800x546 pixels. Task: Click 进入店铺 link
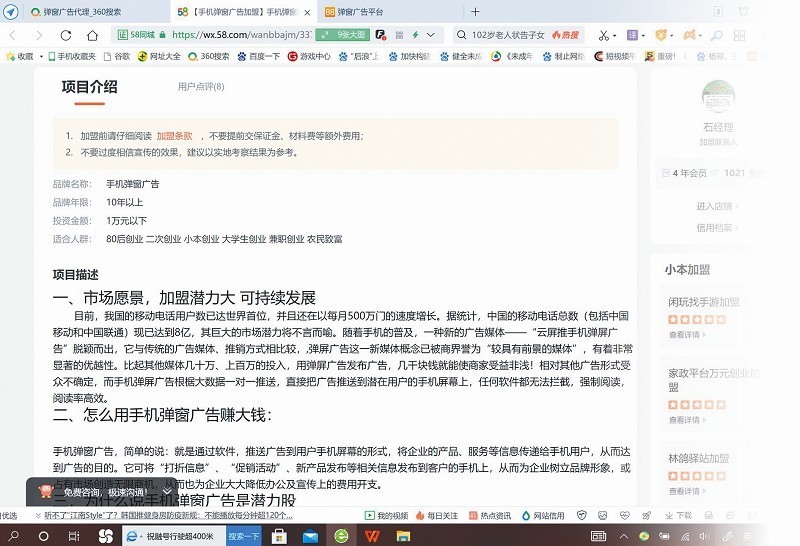tap(717, 206)
